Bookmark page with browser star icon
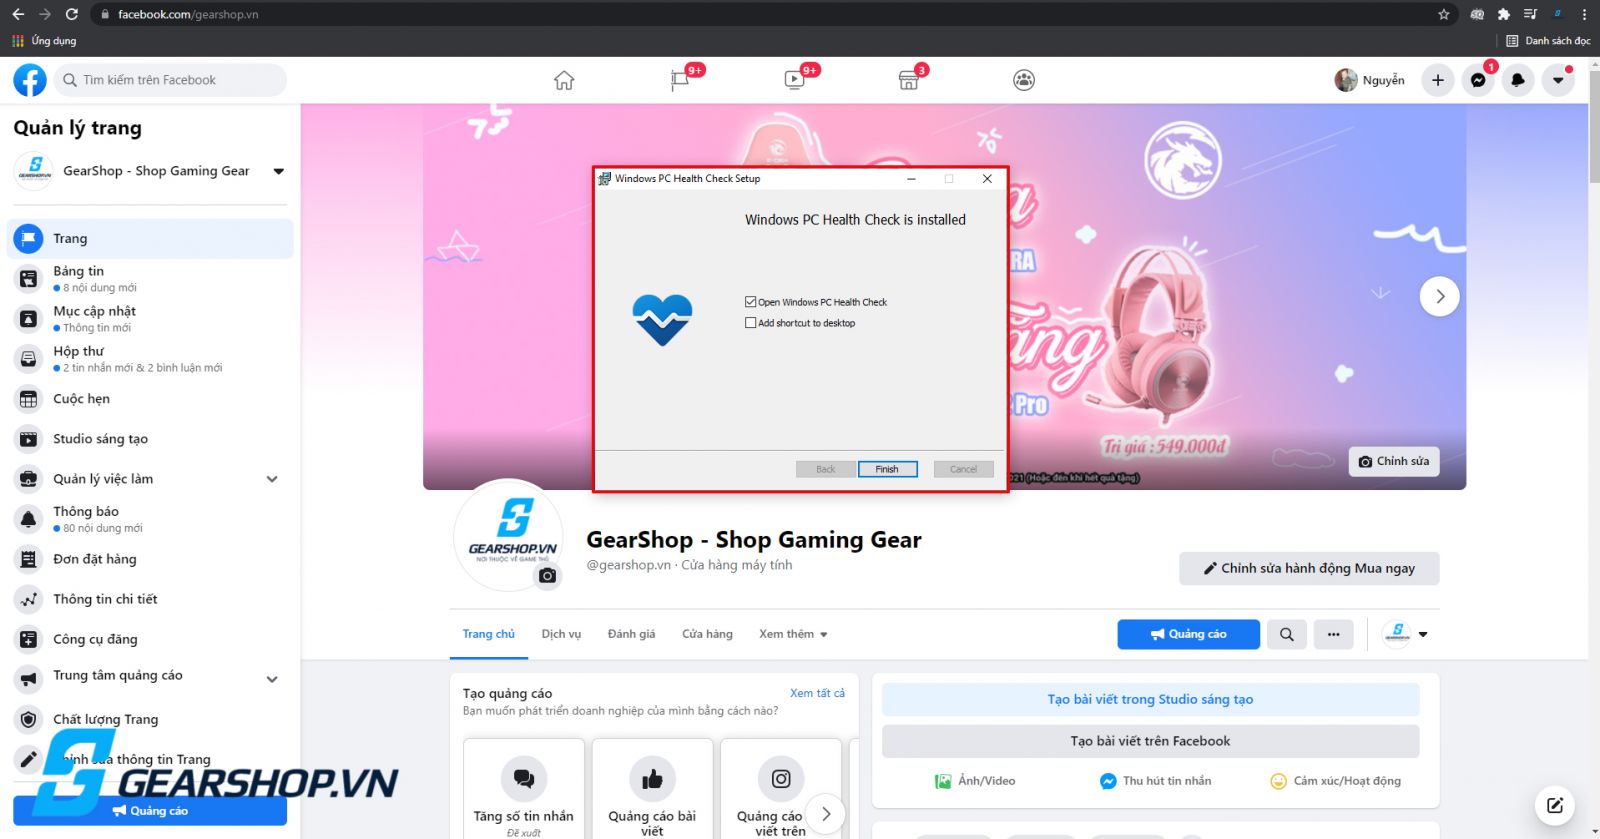1600x839 pixels. tap(1443, 14)
